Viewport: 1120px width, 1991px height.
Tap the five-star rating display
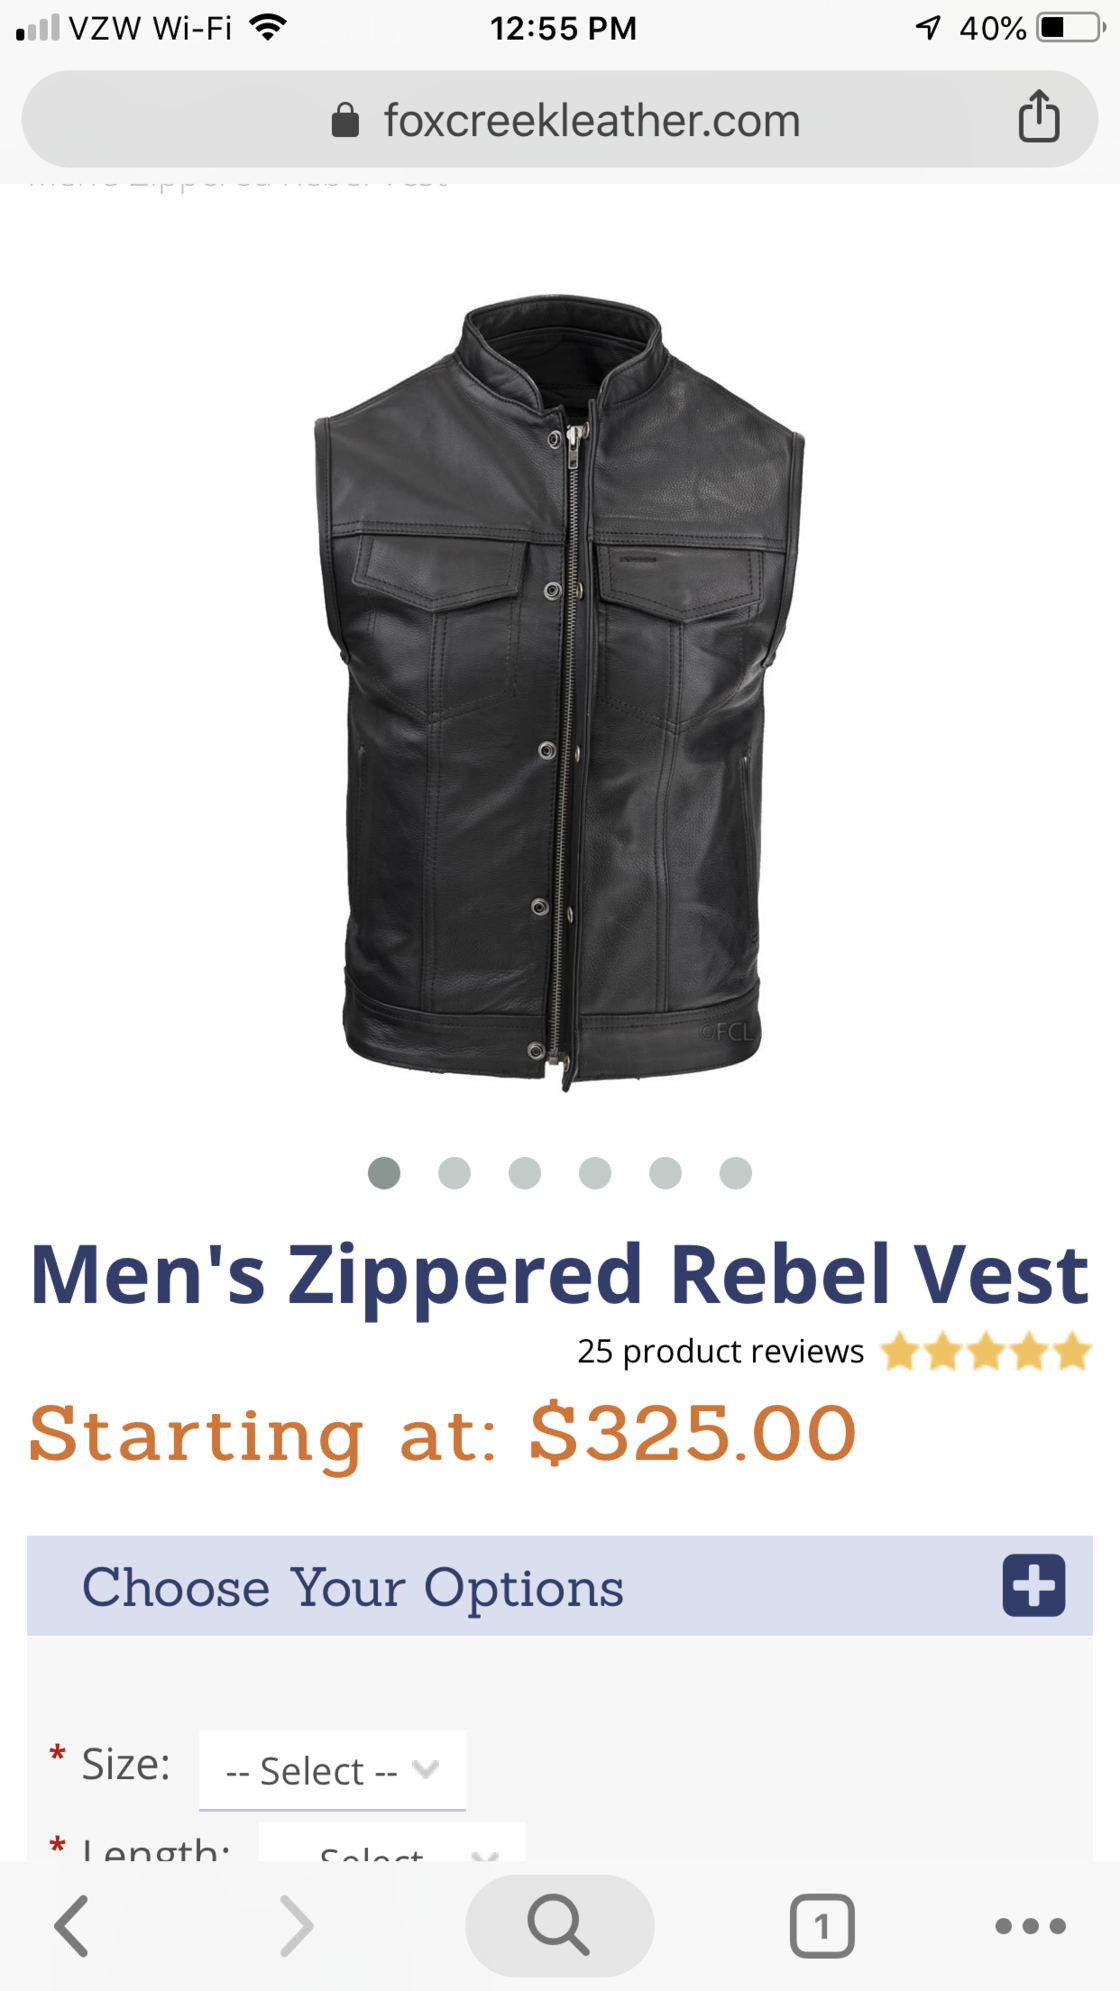point(986,1351)
